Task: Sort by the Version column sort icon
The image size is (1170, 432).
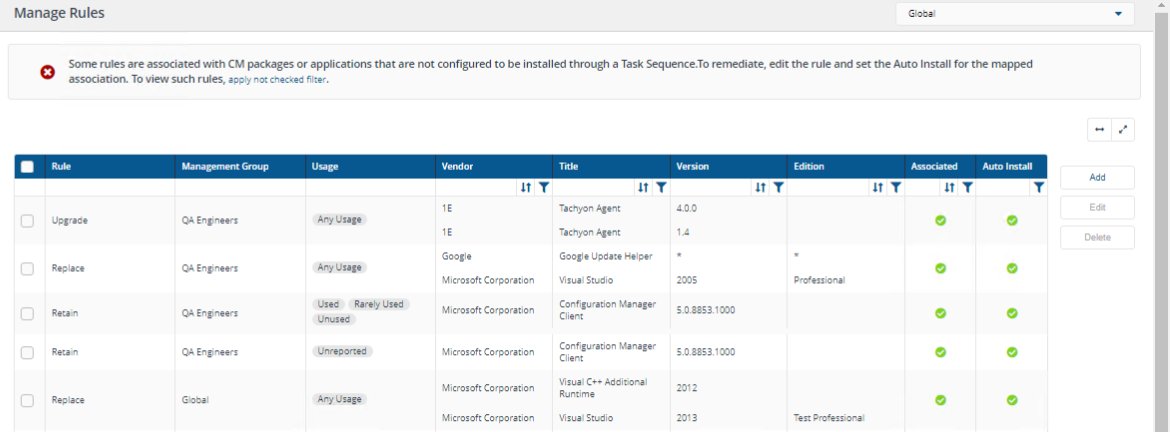Action: pyautogui.click(x=761, y=187)
